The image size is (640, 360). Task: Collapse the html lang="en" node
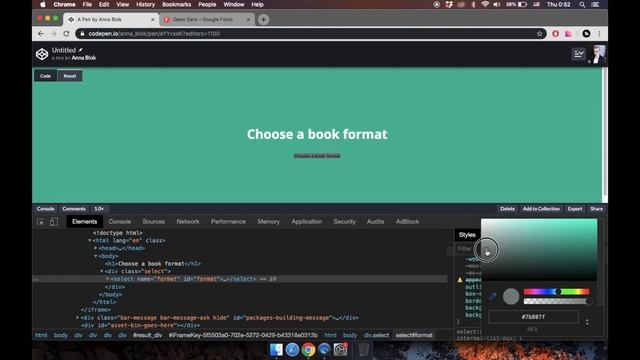(x=89, y=240)
